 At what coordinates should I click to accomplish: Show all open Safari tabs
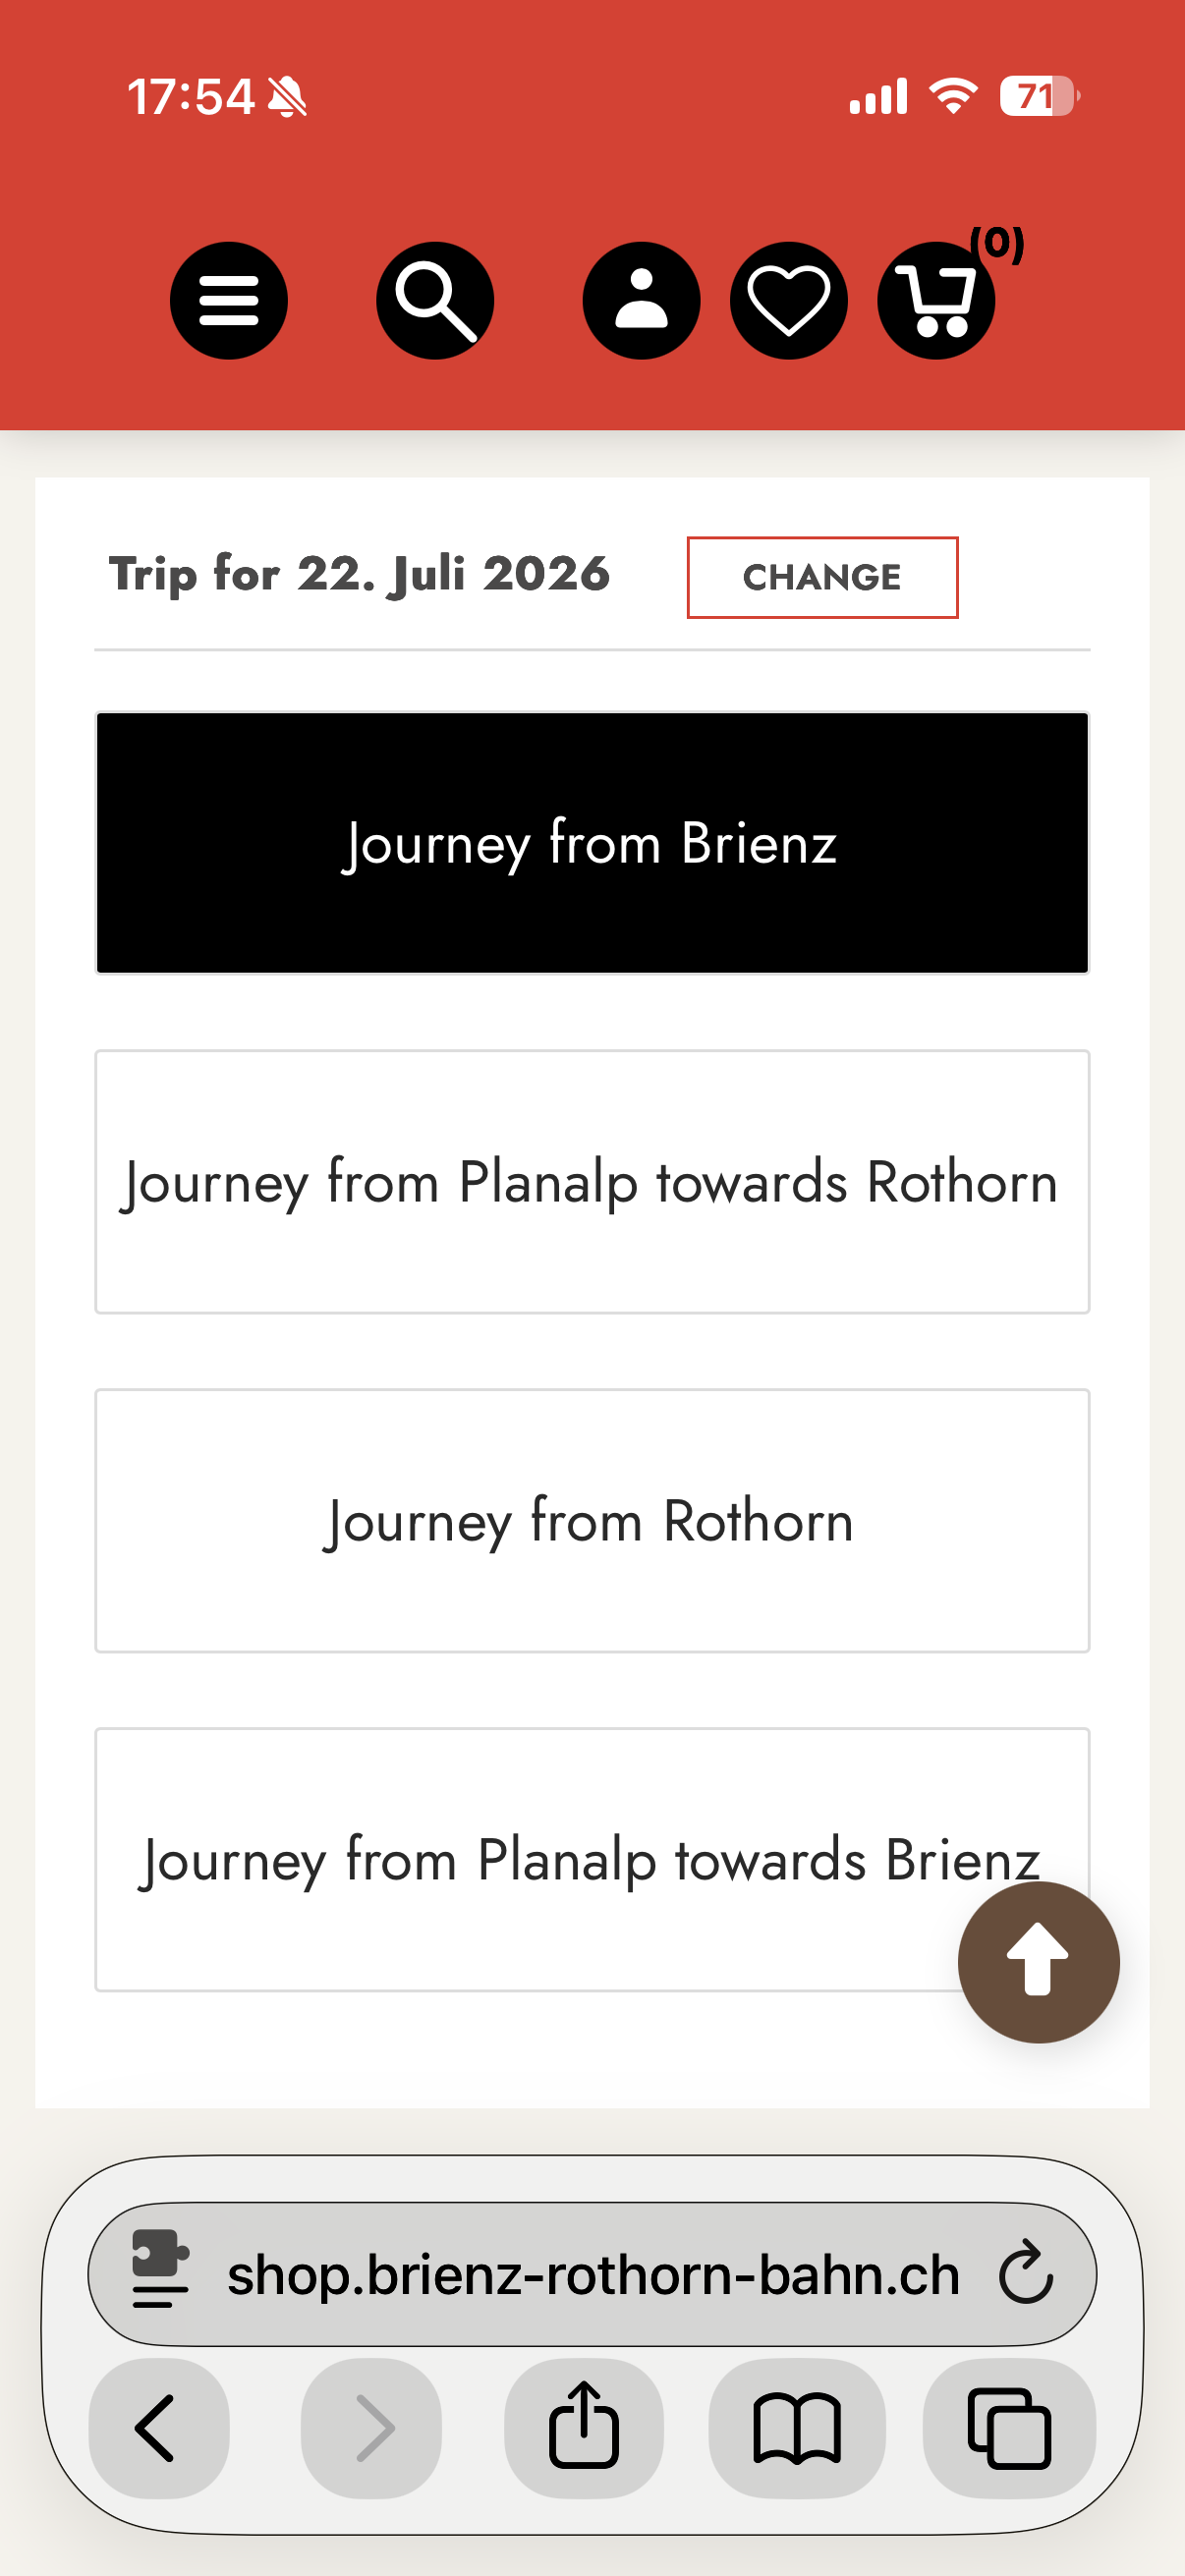pos(1009,2428)
